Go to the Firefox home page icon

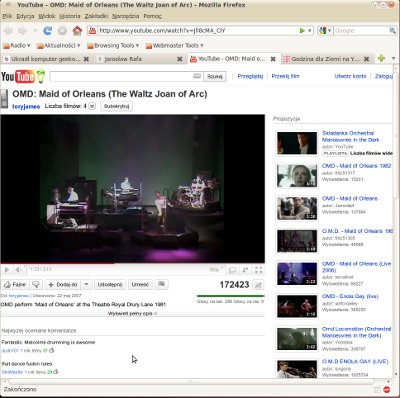tap(77, 31)
